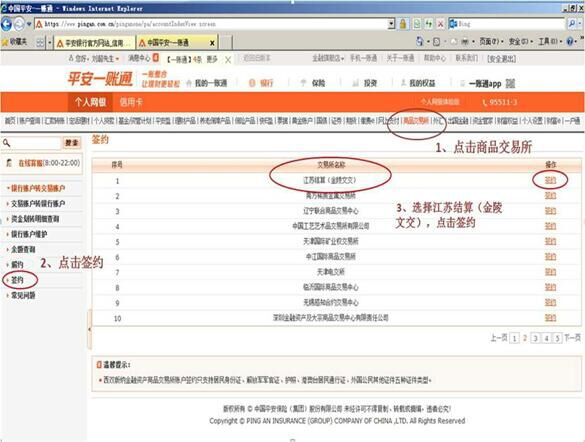Open the quick tabs dropdown arrow
The width and height of the screenshot is (585, 442).
pyautogui.click(x=49, y=43)
